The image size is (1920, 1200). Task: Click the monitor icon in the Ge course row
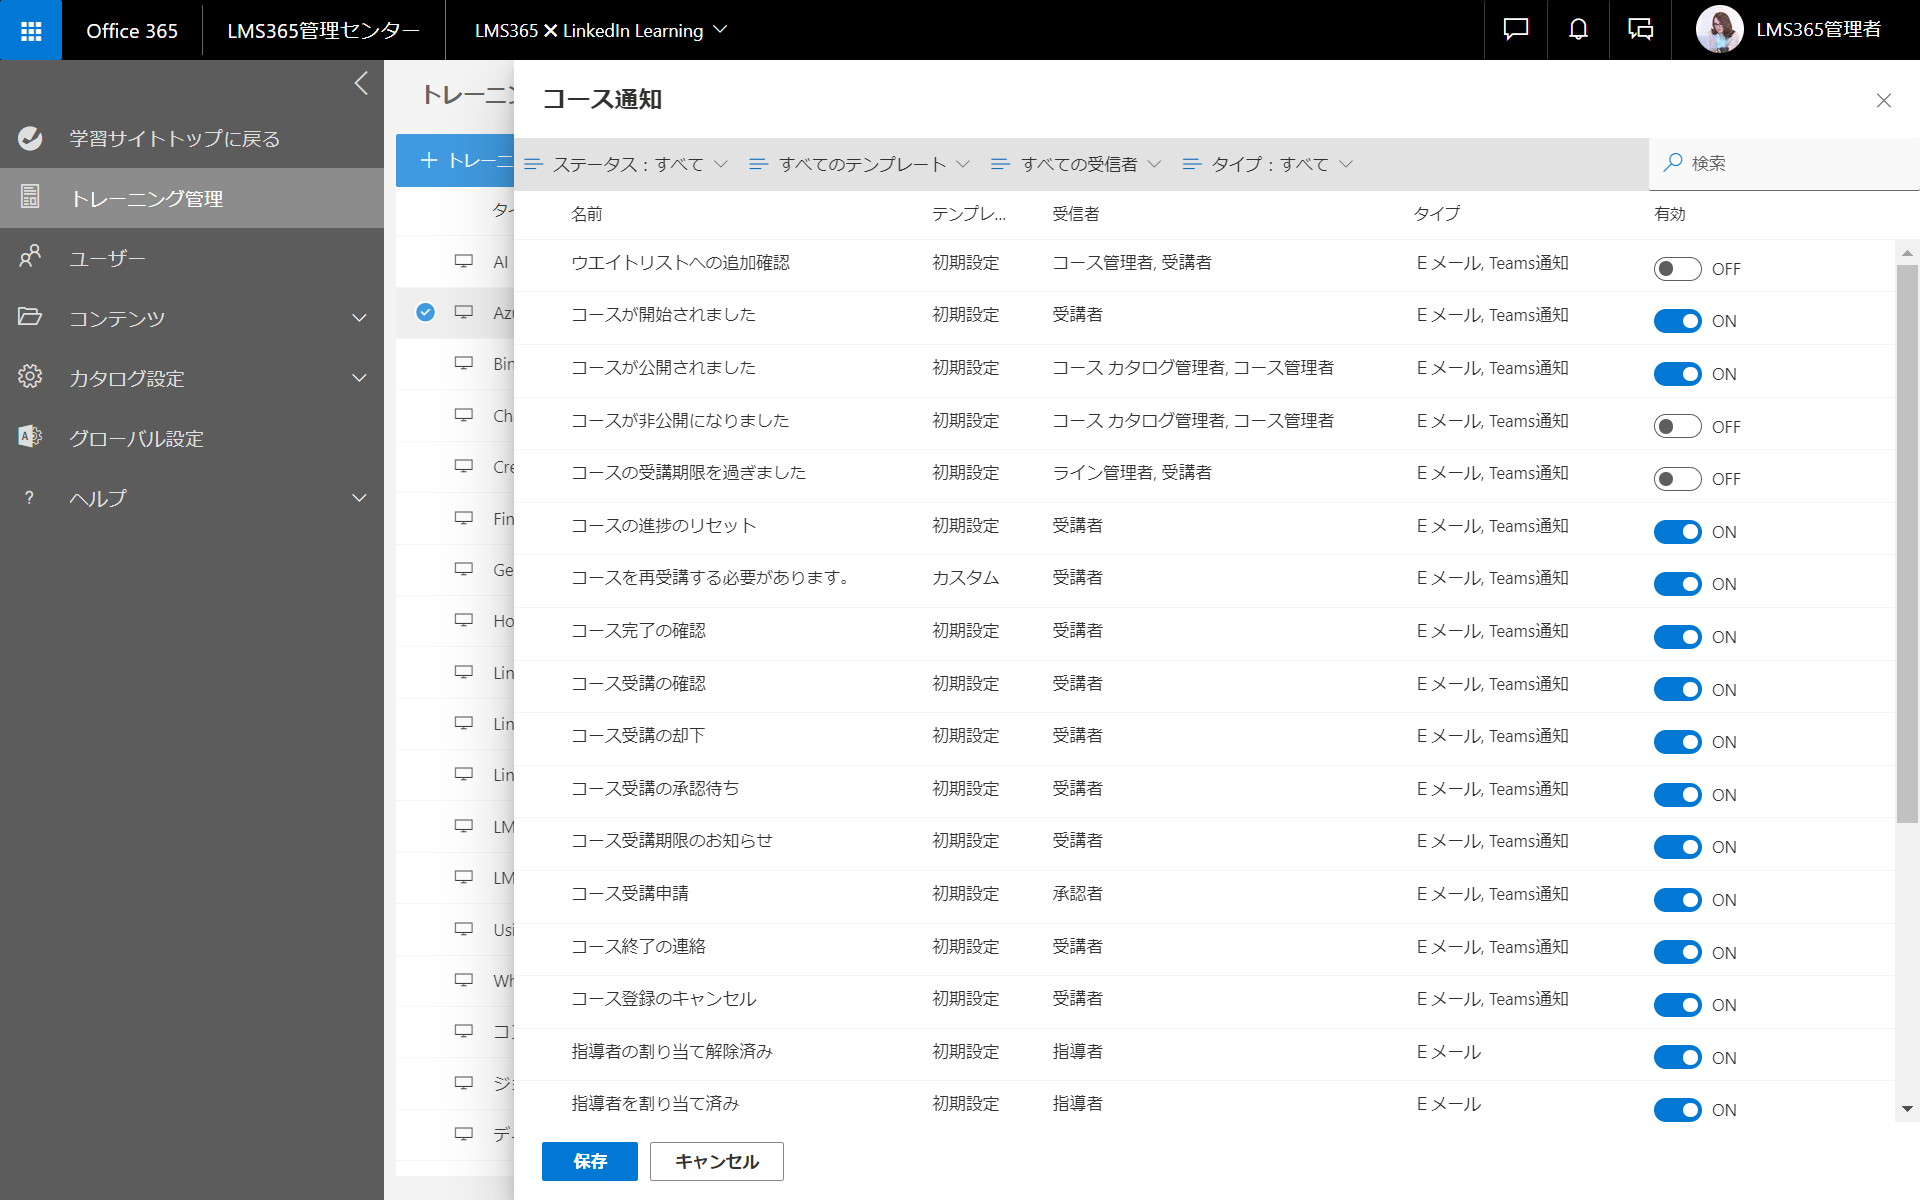pos(464,569)
